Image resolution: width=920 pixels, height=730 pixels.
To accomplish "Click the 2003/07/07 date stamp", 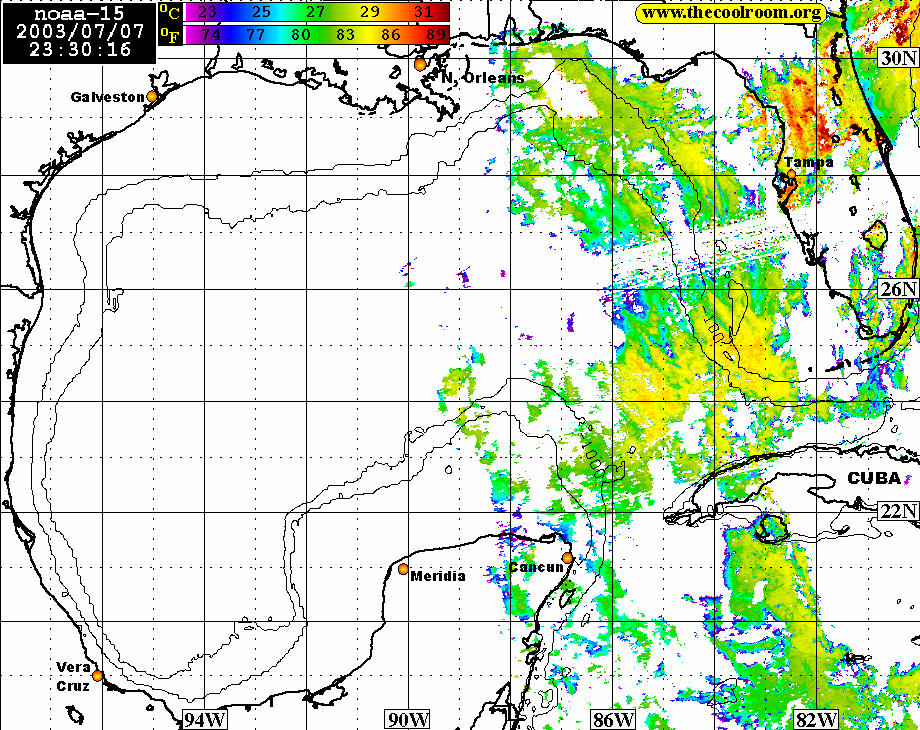I will point(80,31).
